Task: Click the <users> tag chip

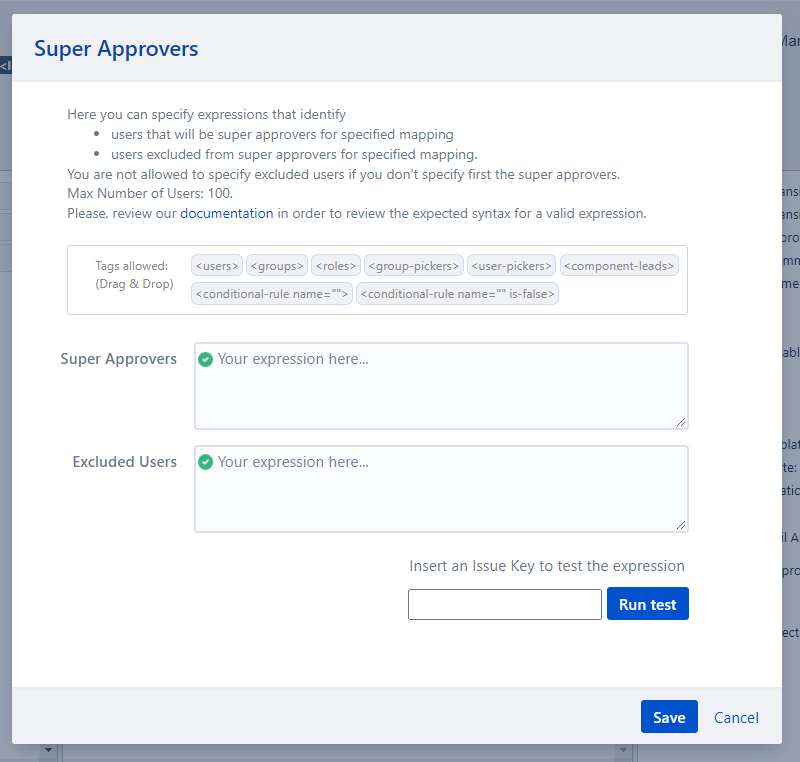Action: click(x=217, y=265)
